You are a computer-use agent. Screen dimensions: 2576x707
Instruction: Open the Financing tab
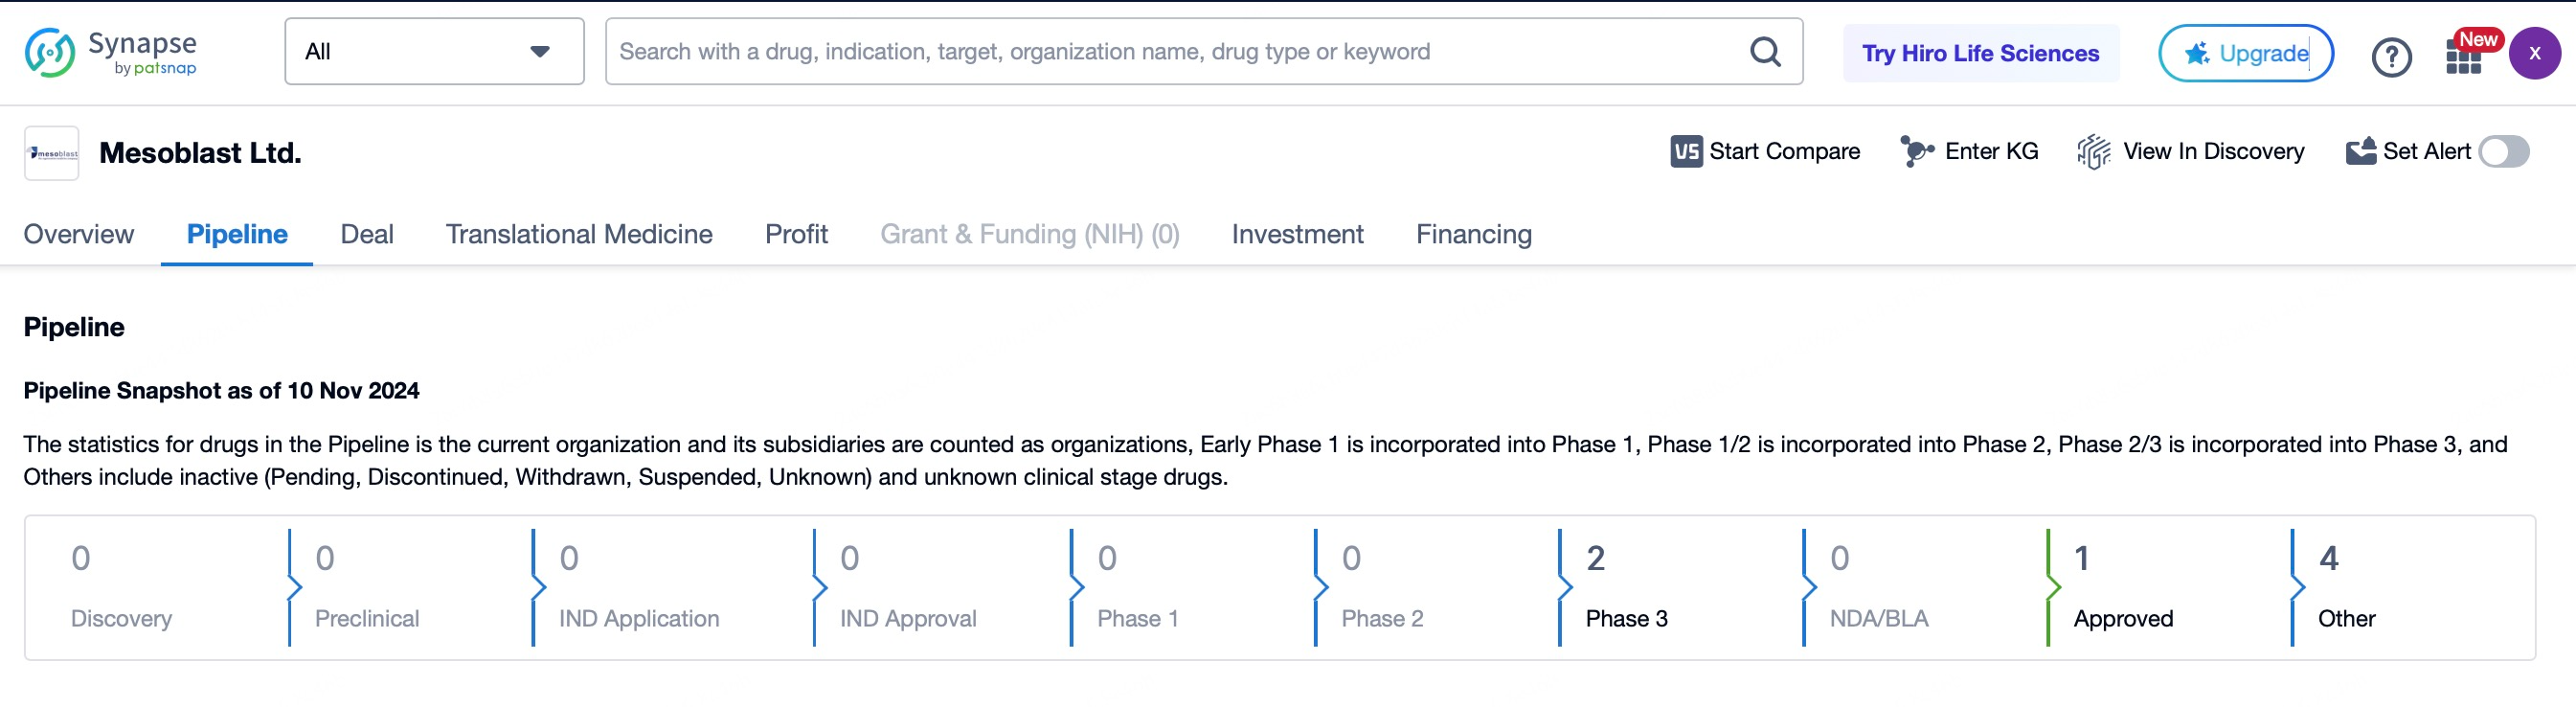pos(1472,234)
